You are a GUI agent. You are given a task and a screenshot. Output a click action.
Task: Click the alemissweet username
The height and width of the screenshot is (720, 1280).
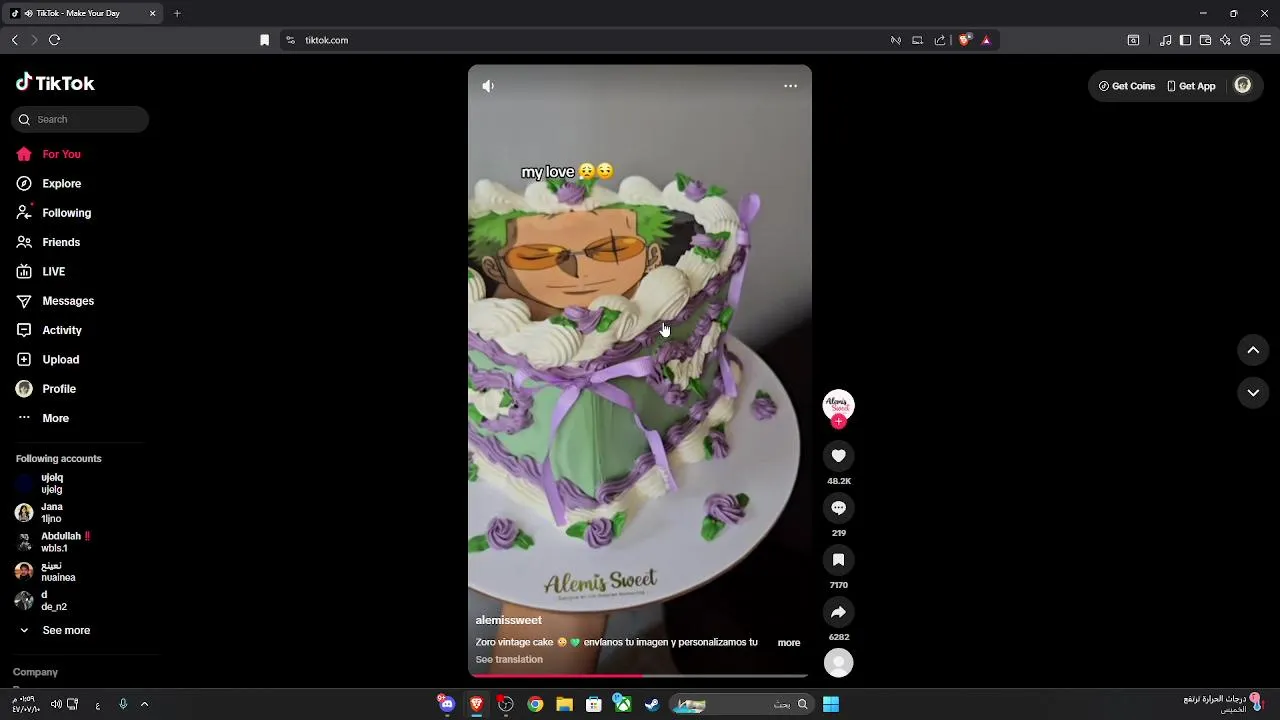(x=508, y=620)
